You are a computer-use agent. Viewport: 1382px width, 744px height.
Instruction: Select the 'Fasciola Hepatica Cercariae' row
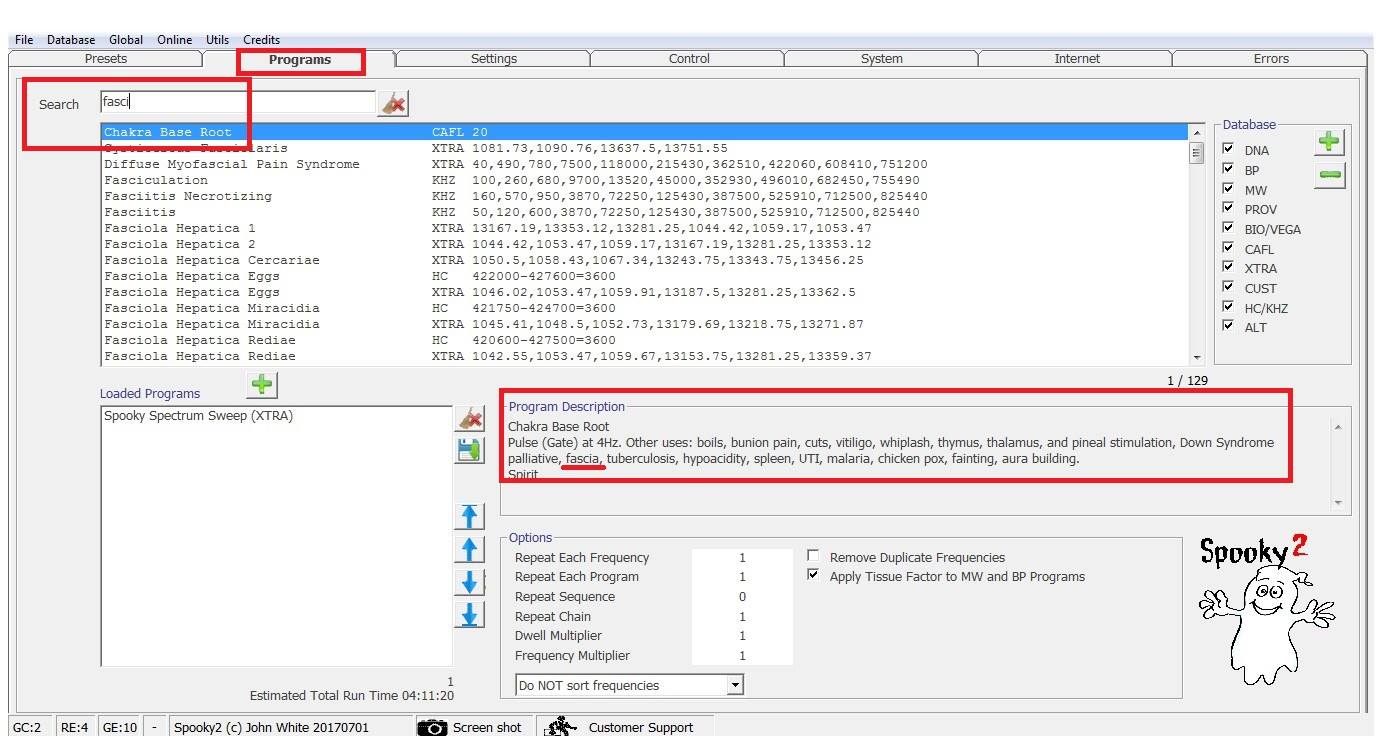[x=645, y=260]
